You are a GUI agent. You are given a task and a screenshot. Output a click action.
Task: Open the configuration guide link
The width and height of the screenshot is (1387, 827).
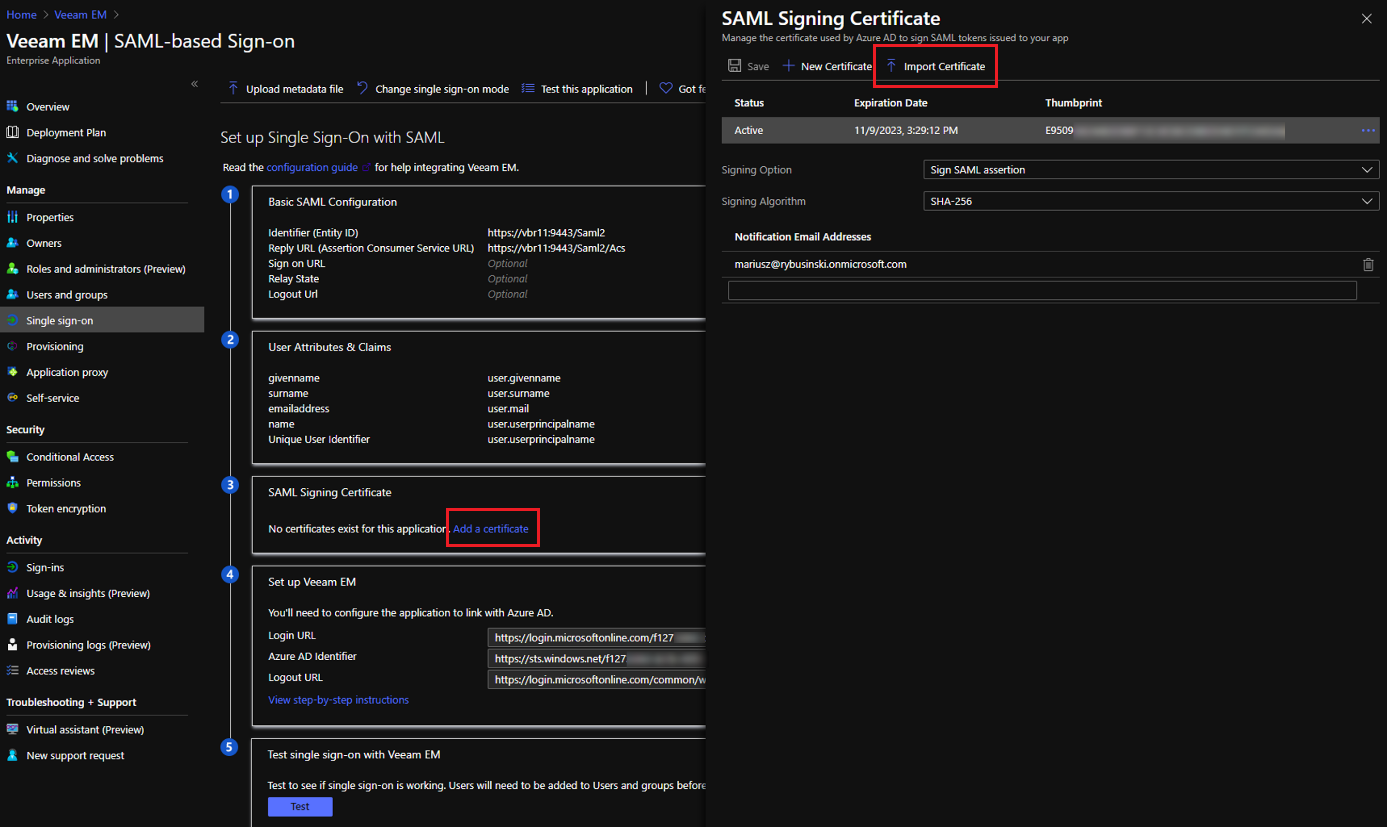click(x=312, y=167)
